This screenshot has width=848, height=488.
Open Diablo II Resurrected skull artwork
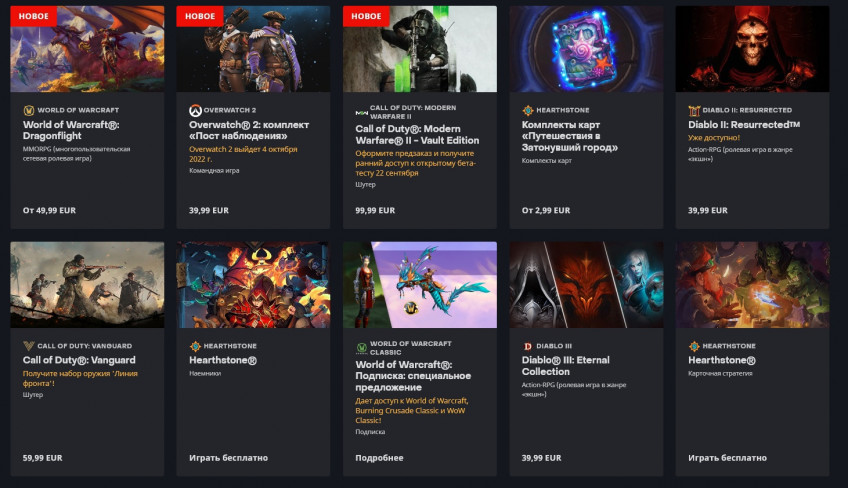752,49
